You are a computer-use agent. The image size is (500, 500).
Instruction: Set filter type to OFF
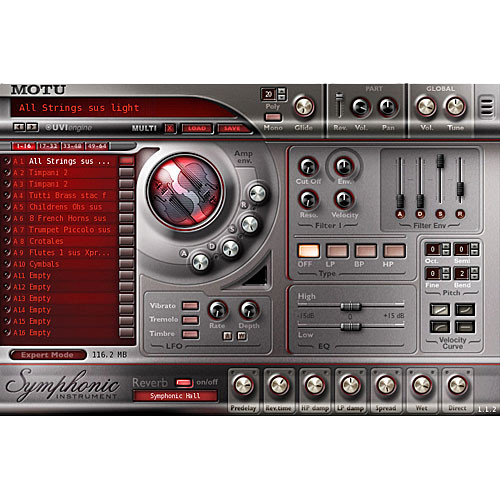tap(309, 251)
